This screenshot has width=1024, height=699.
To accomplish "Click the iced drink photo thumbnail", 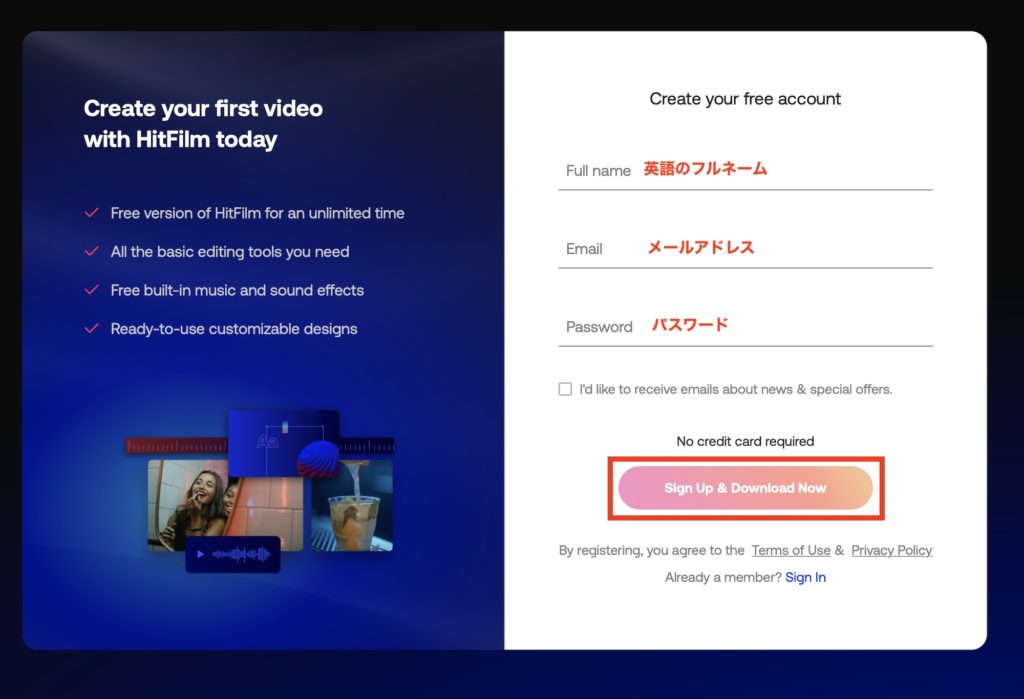I will [x=352, y=505].
